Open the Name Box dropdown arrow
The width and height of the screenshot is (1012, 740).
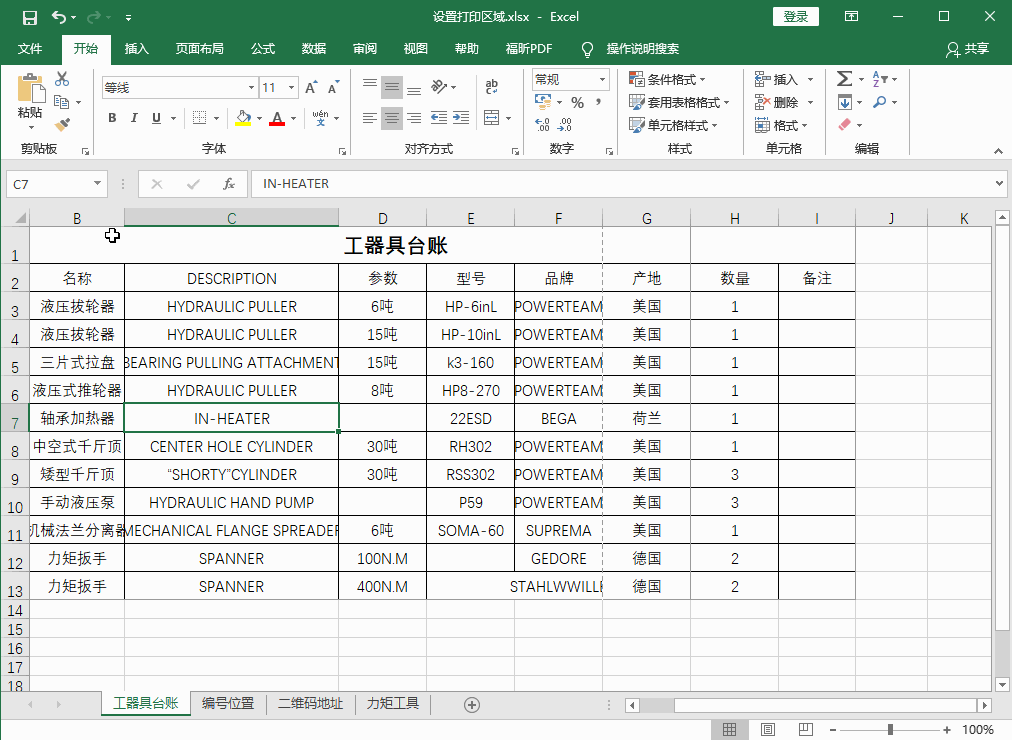pyautogui.click(x=97, y=184)
